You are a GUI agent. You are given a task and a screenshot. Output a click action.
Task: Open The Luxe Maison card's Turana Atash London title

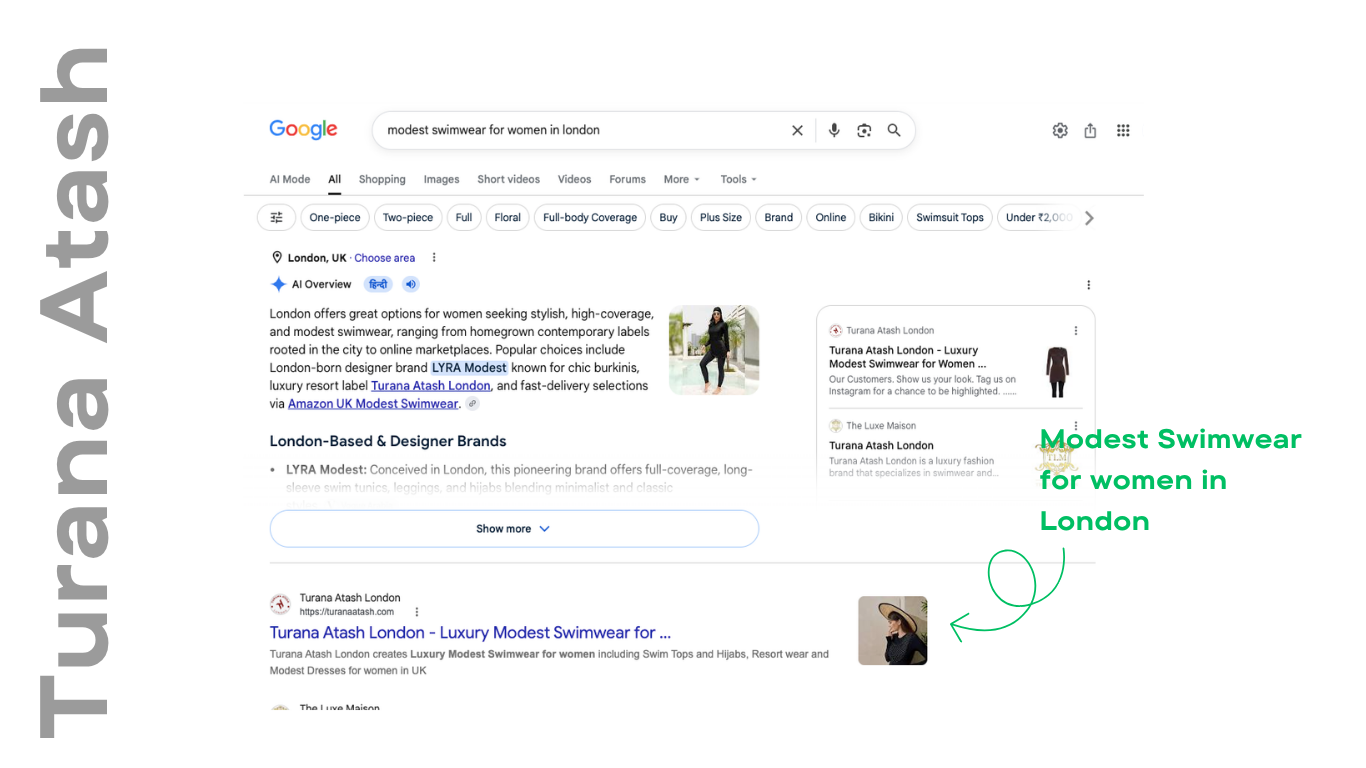tap(881, 446)
